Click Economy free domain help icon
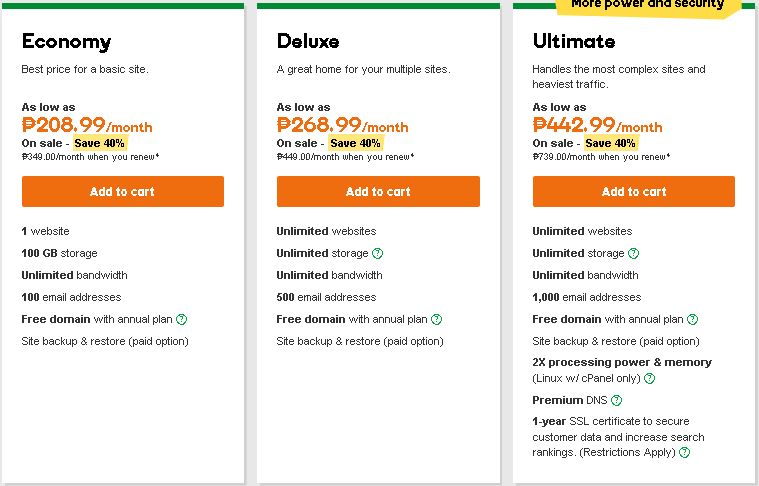Image resolution: width=759 pixels, height=486 pixels. tap(182, 319)
